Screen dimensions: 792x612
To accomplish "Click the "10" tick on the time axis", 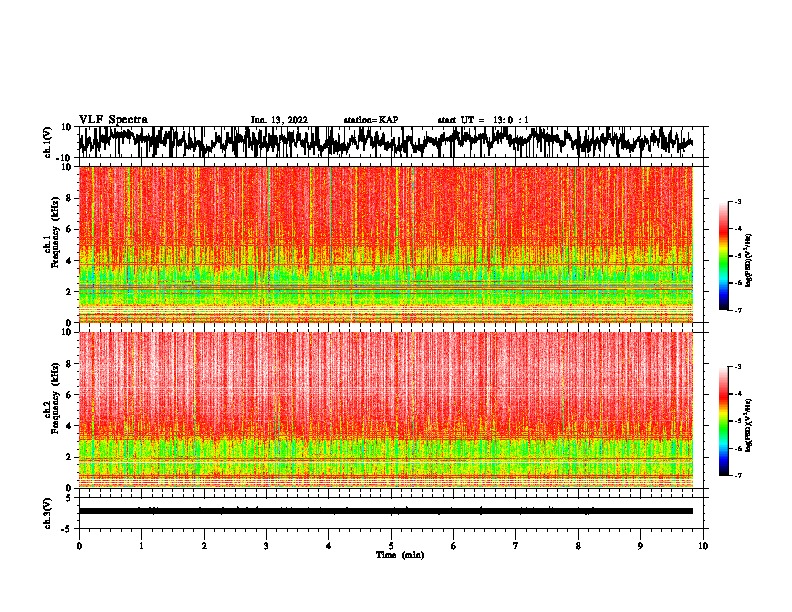I will (703, 546).
